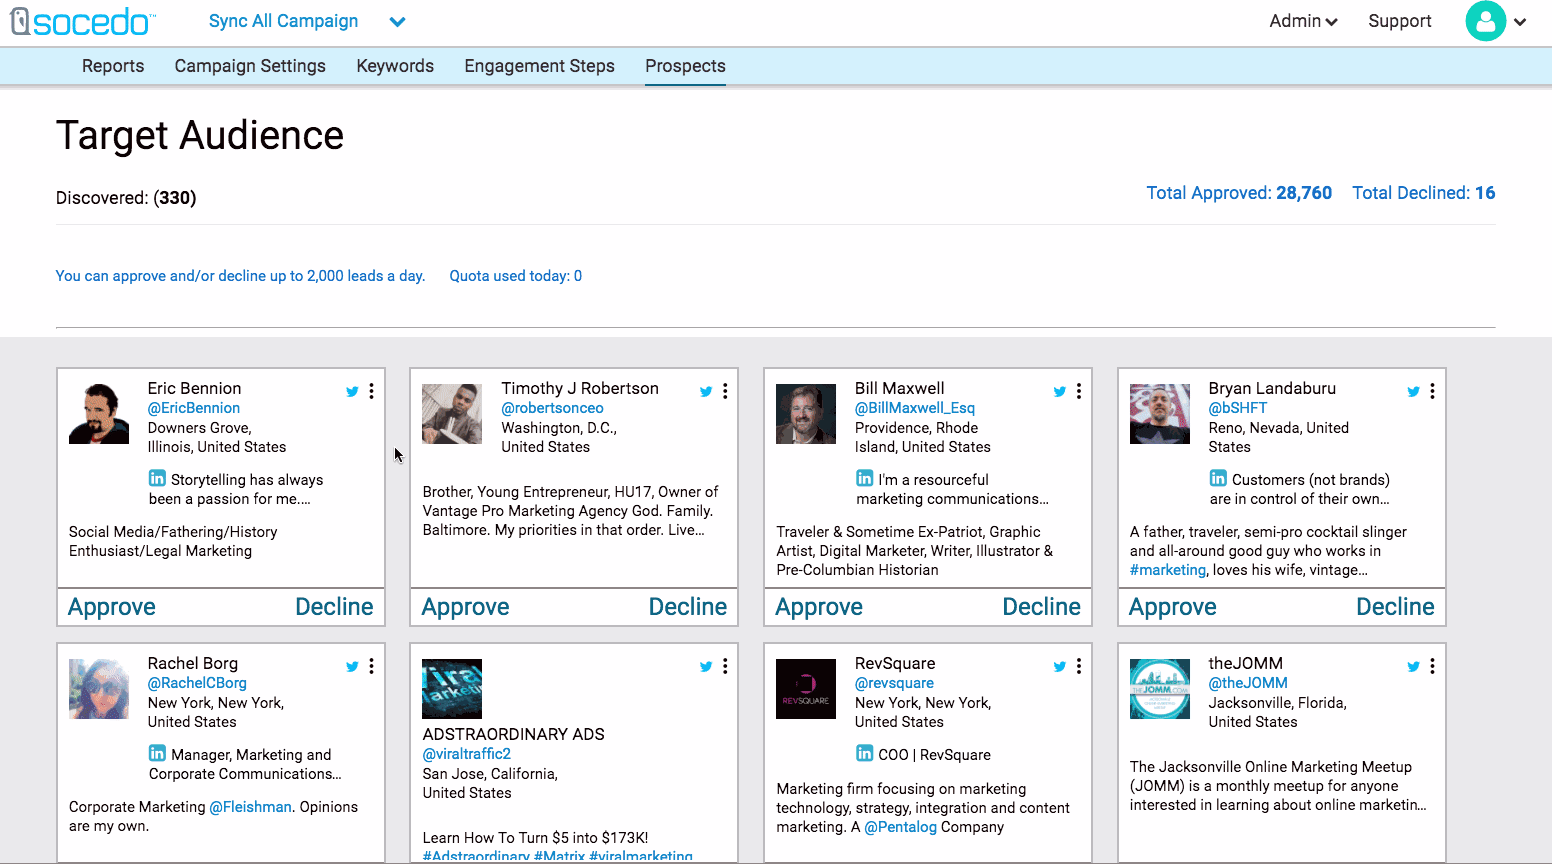This screenshot has height=864, width=1552.
Task: Open Timothy J Robertson's three-dot menu
Action: tap(725, 391)
